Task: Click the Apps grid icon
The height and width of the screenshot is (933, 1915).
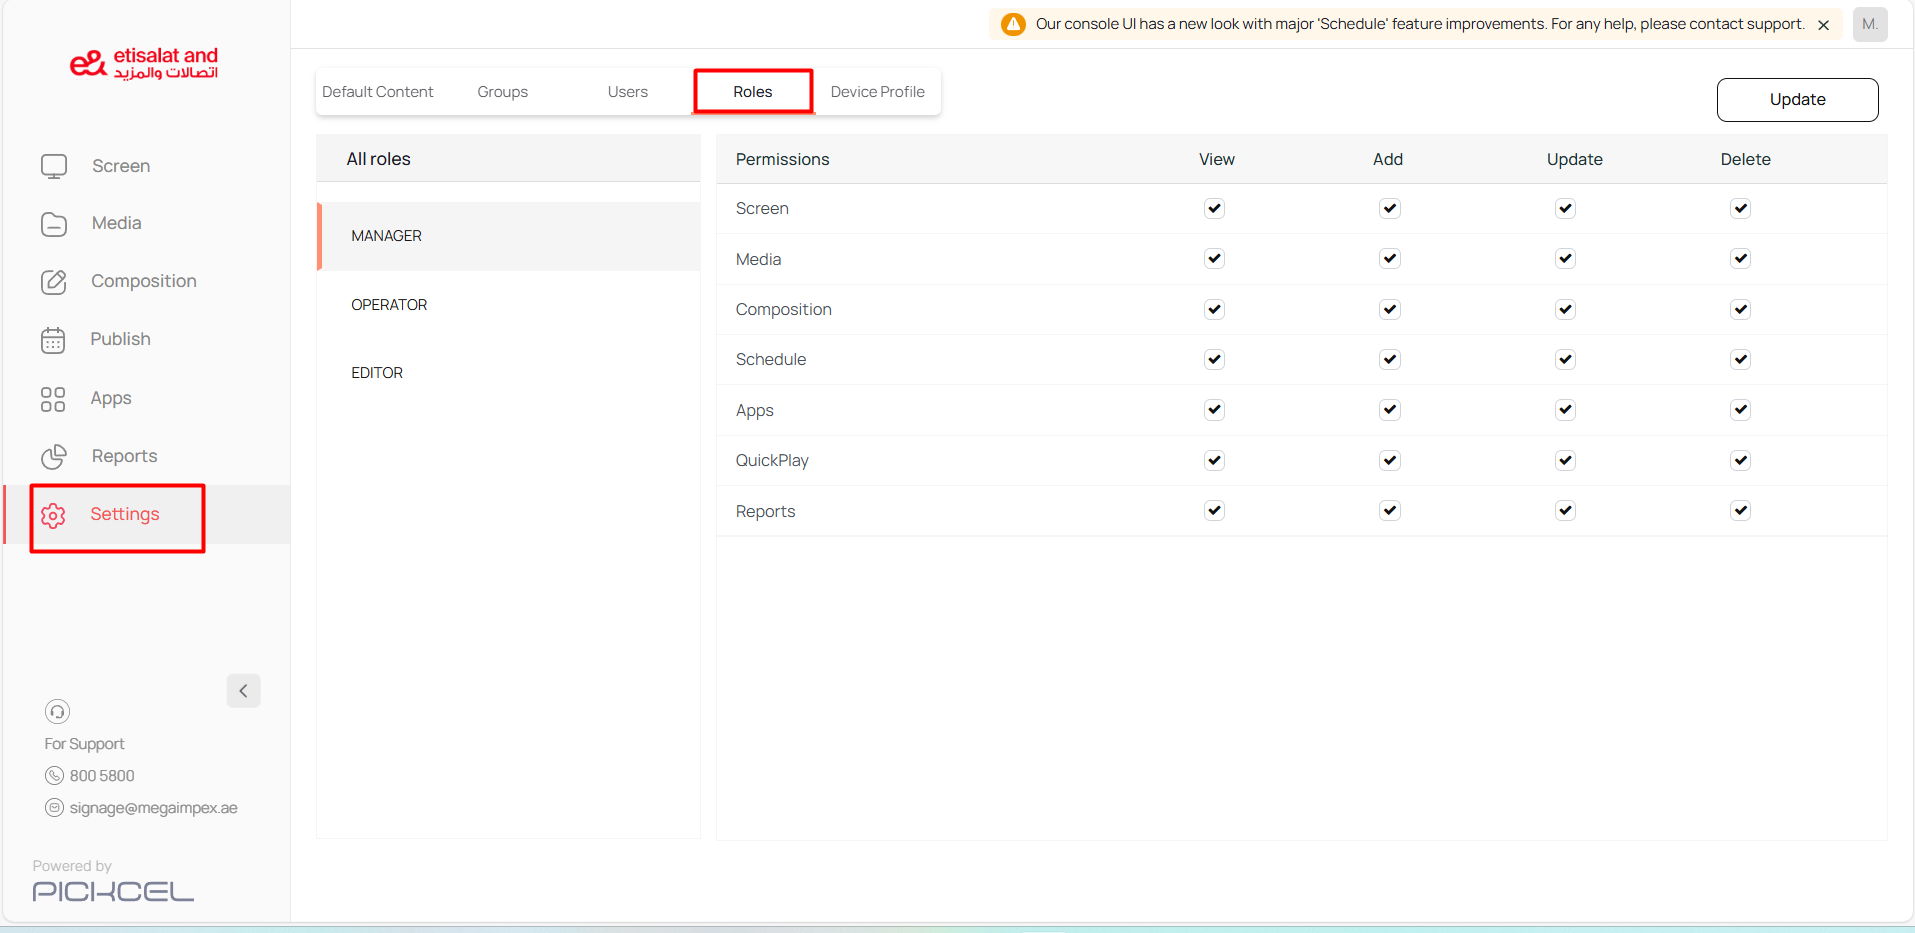Action: click(53, 399)
